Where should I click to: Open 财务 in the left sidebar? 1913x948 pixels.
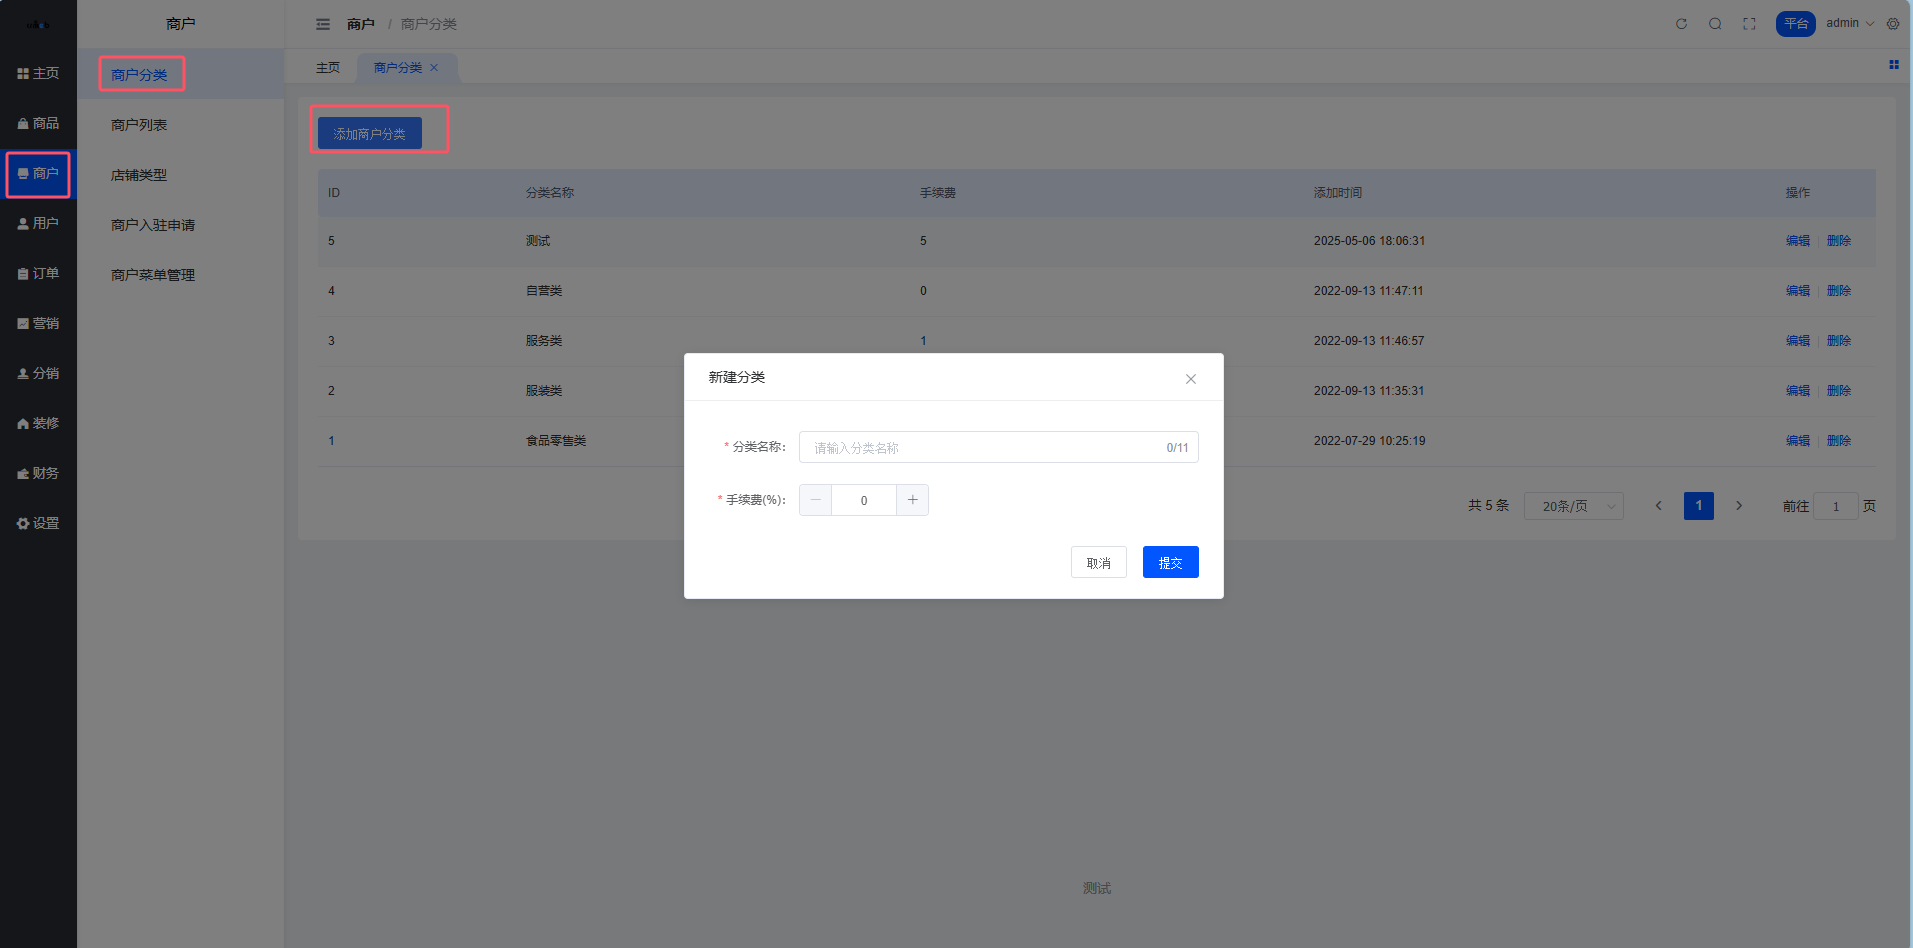click(x=38, y=473)
